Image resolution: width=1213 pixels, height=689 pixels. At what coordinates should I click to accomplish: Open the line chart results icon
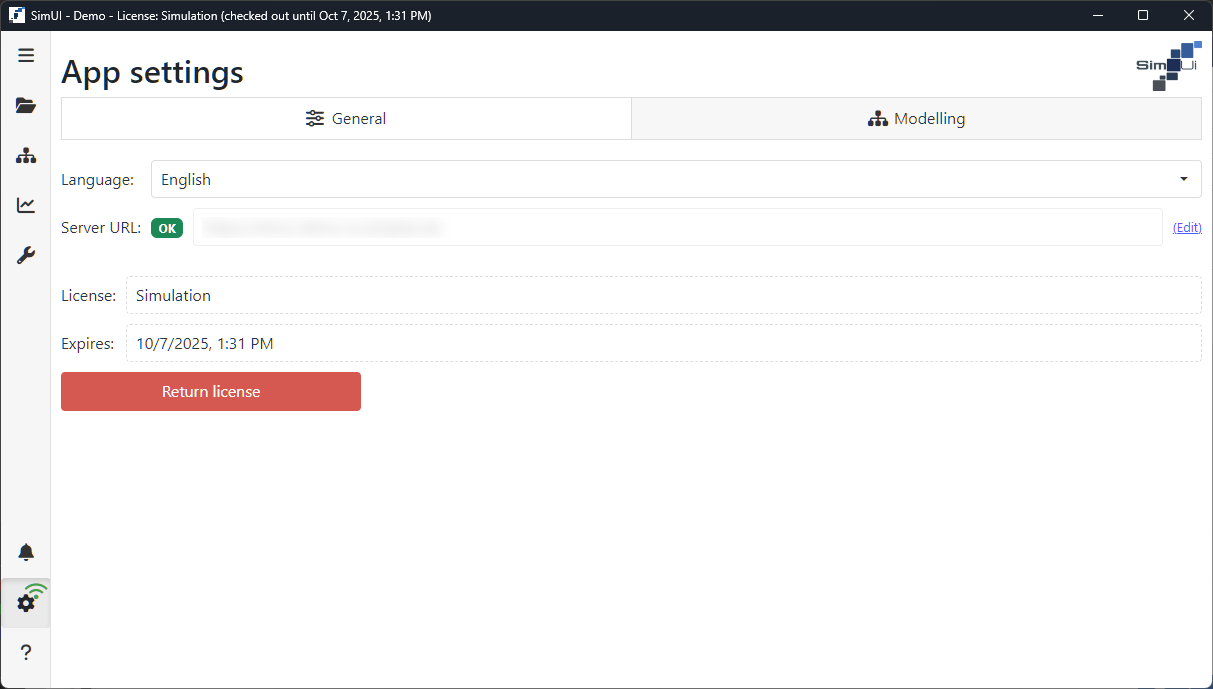[26, 206]
